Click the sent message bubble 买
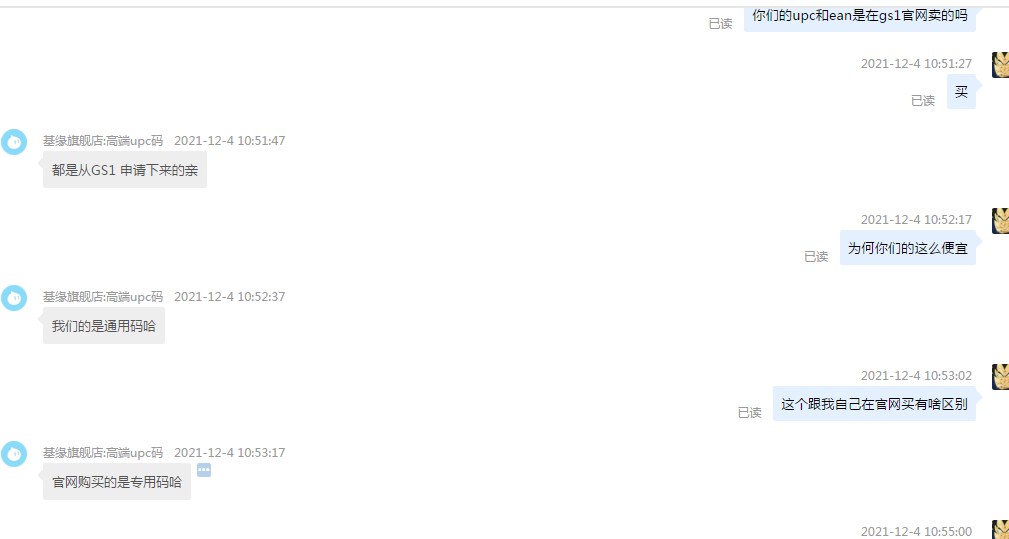The width and height of the screenshot is (1009, 539). click(961, 92)
